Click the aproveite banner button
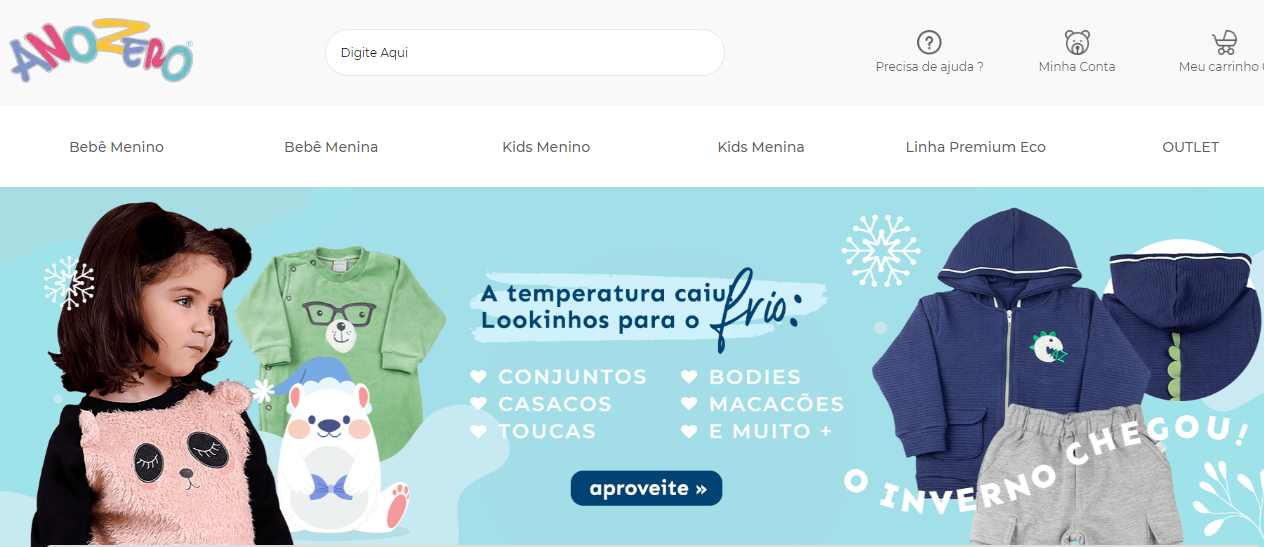 coord(646,488)
